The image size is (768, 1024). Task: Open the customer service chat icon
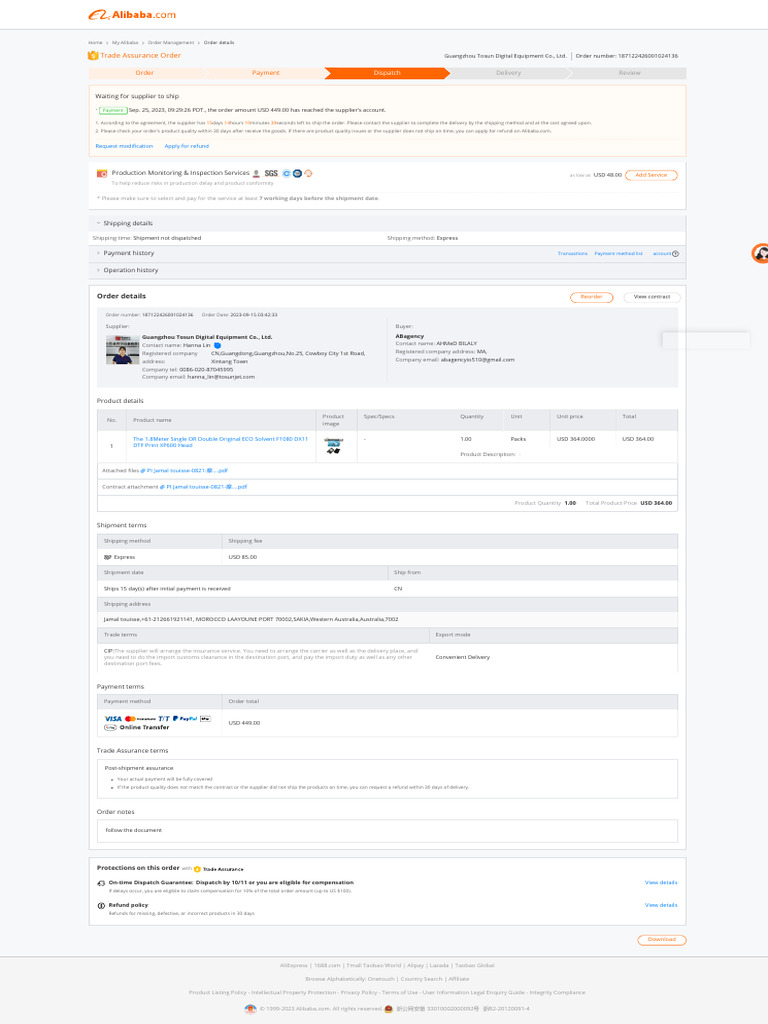point(761,253)
